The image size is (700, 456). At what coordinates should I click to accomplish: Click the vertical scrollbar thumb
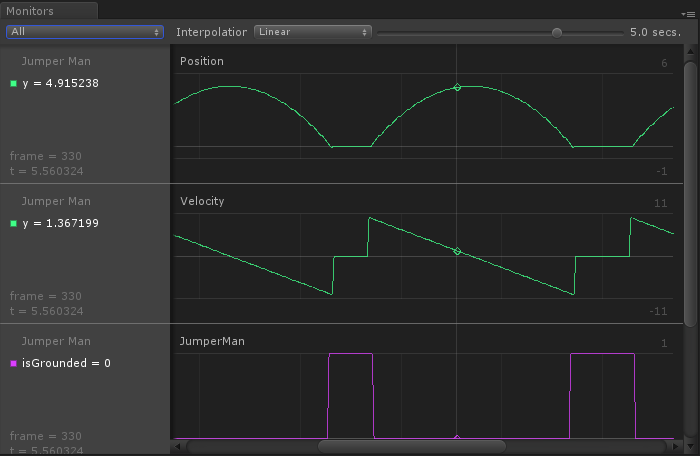point(691,194)
